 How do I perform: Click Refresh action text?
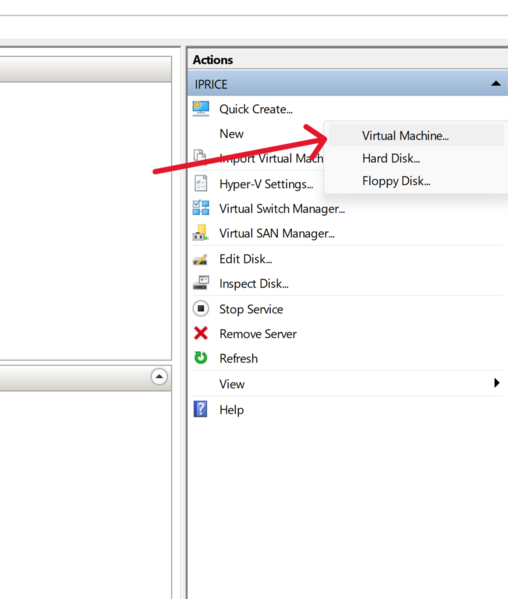[238, 358]
